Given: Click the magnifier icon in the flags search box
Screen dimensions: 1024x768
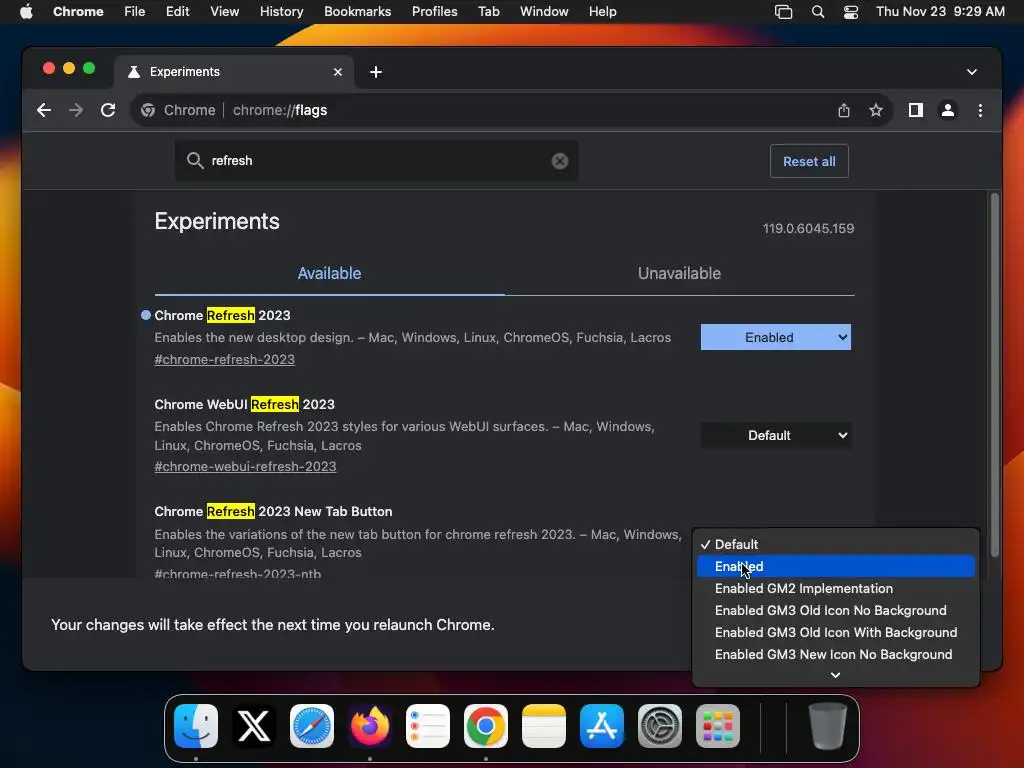Looking at the screenshot, I should (x=195, y=161).
